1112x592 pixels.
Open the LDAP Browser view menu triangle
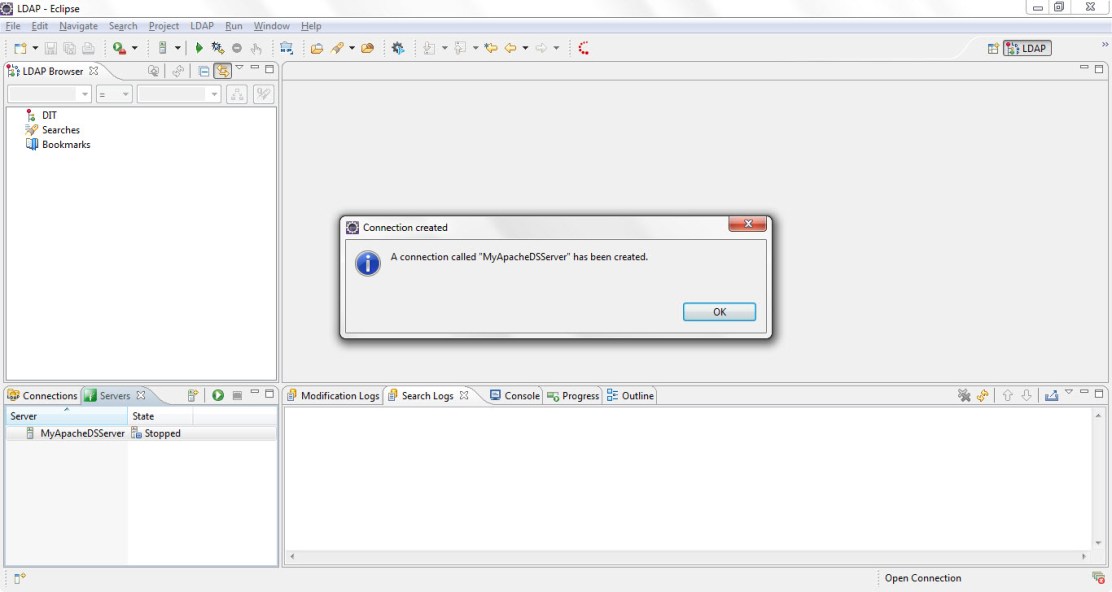point(240,69)
